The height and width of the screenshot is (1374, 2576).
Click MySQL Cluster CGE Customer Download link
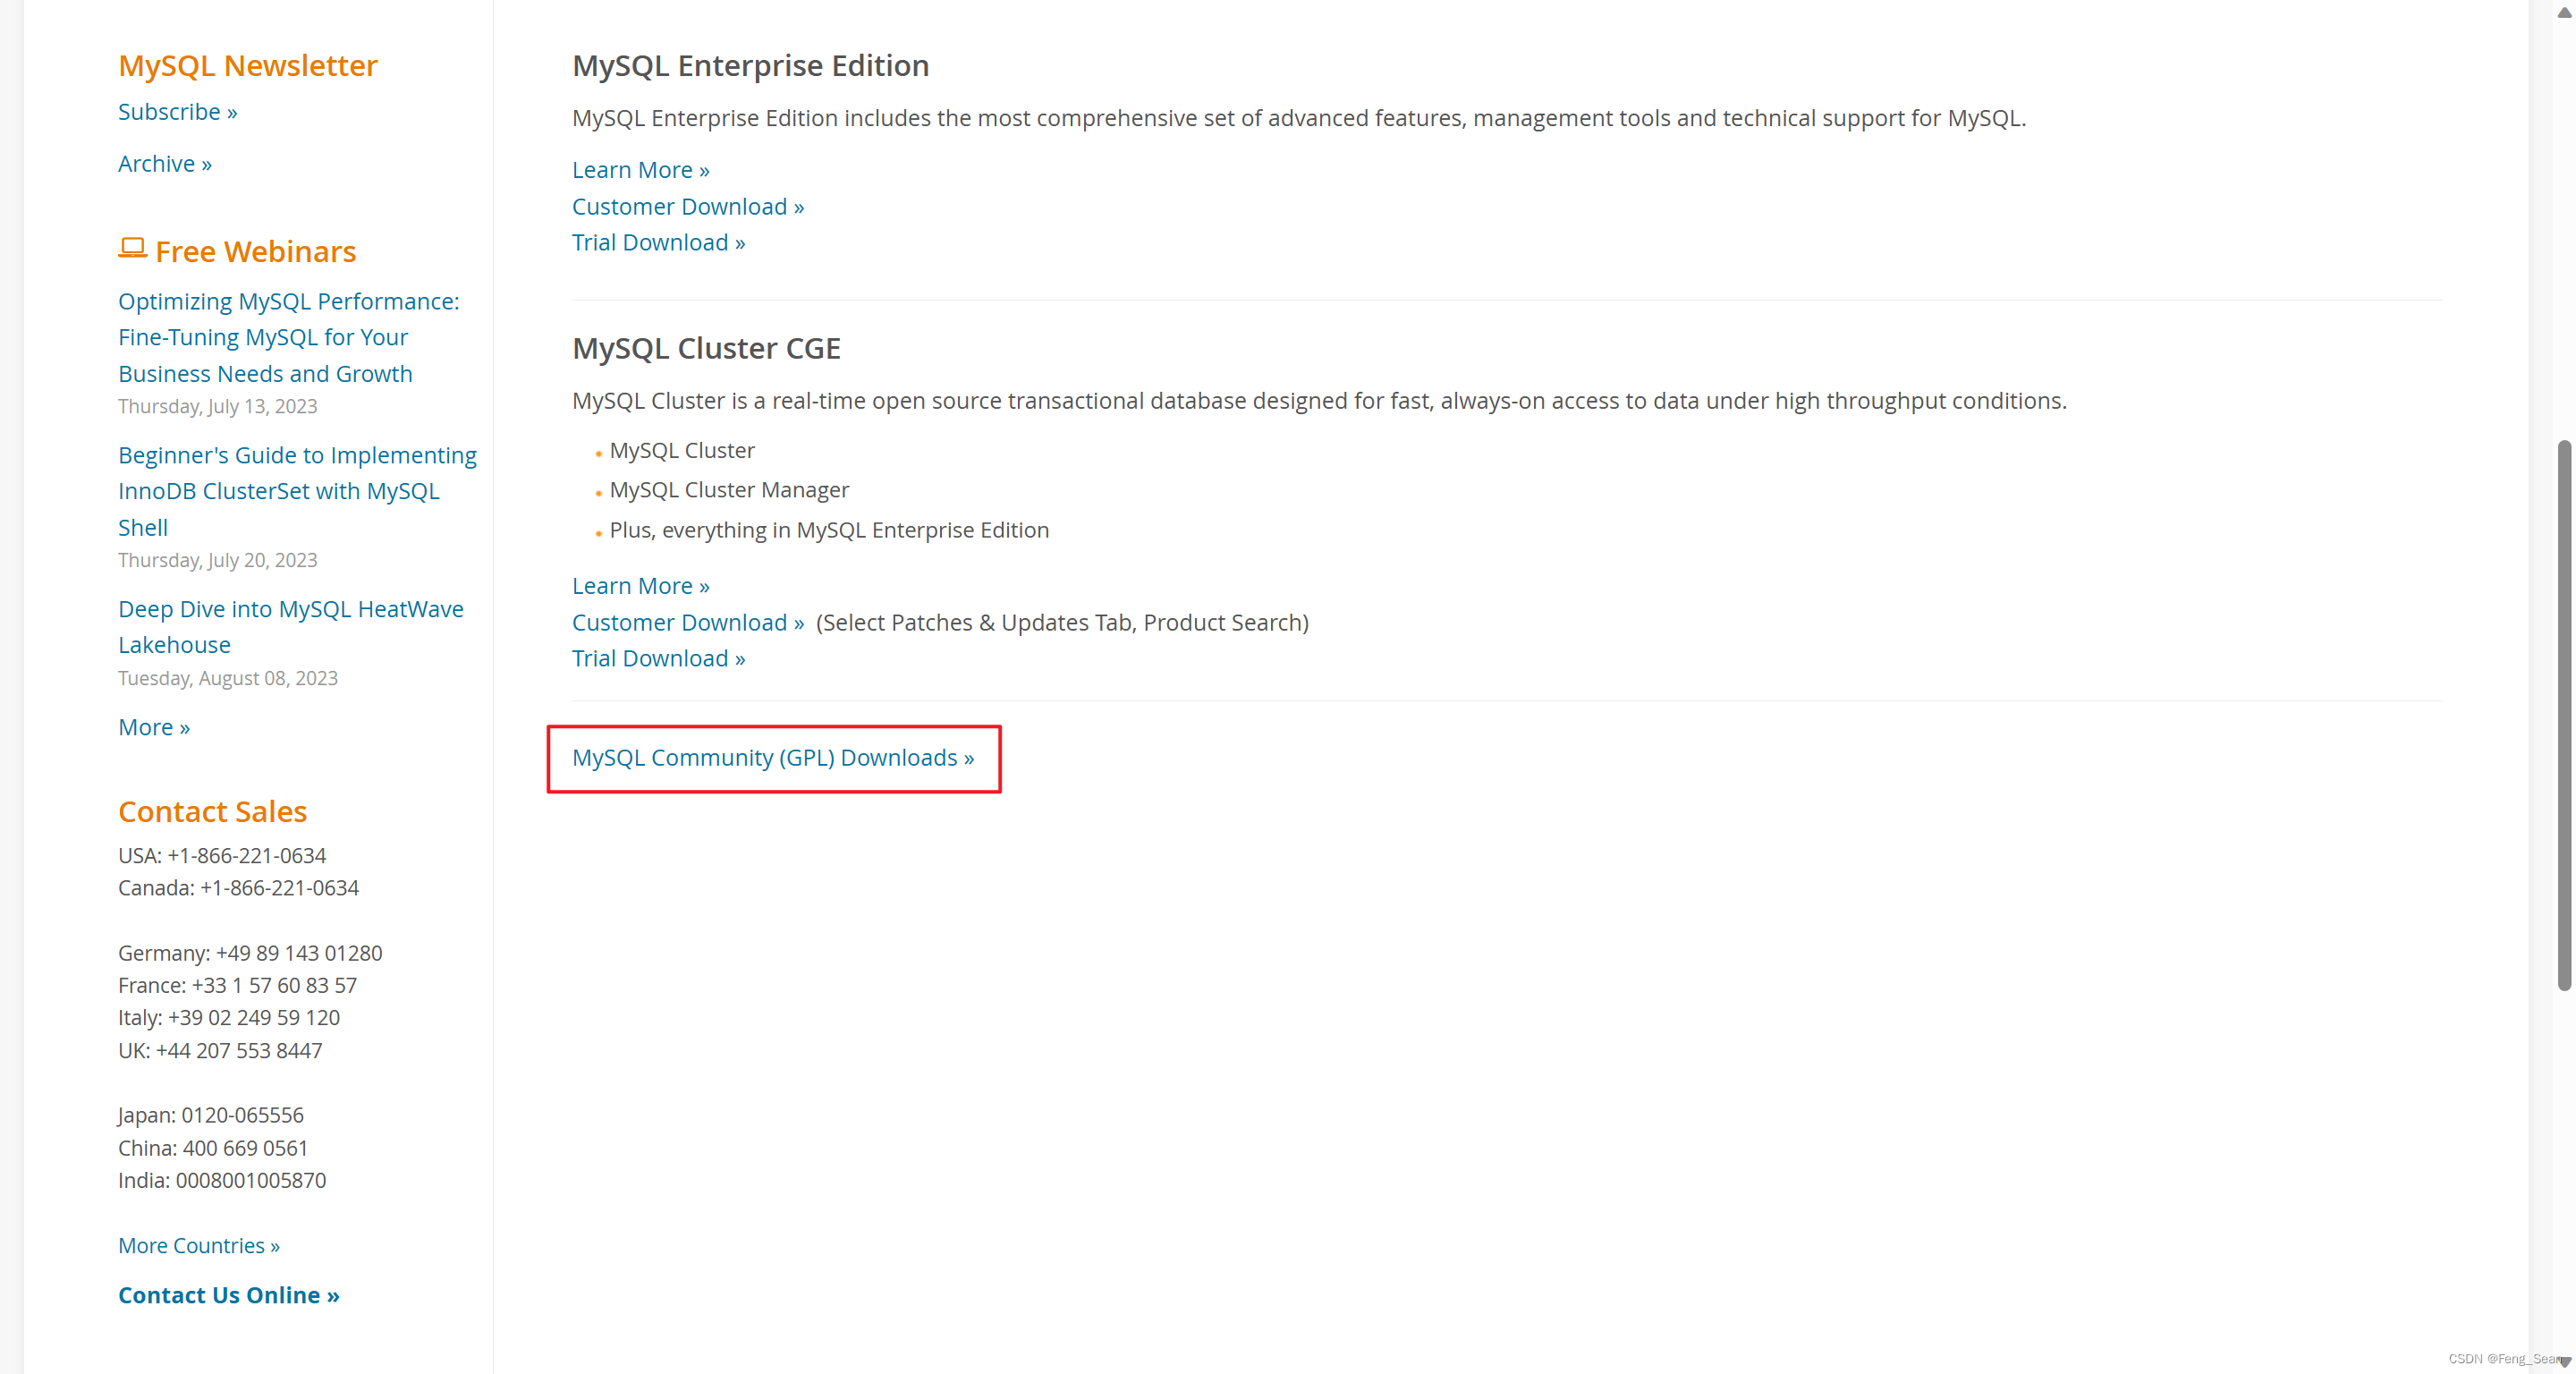[688, 622]
